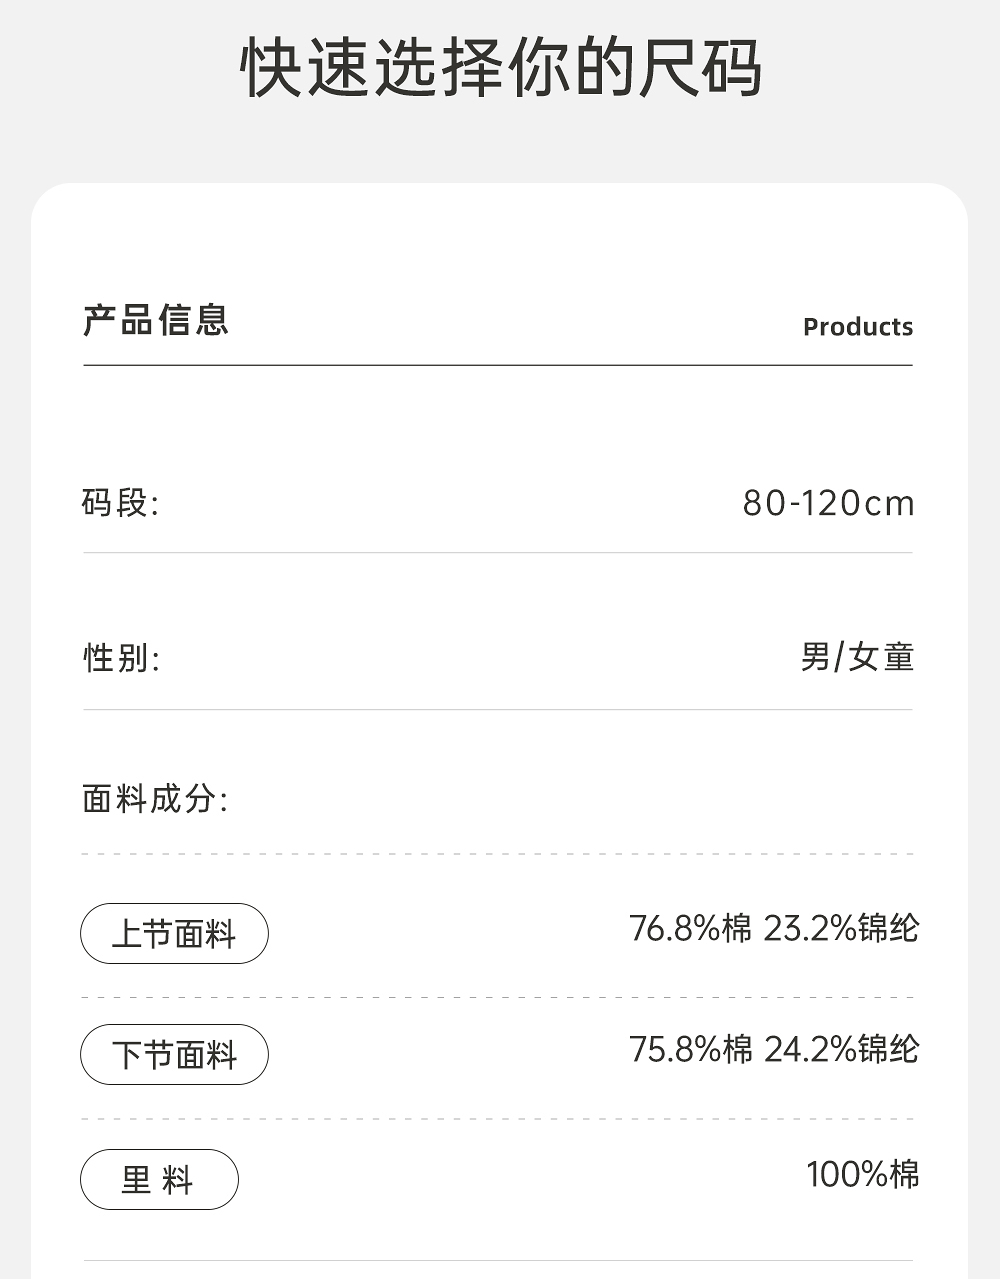
Task: Select the 下节面料 pill button
Action: pos(174,1055)
